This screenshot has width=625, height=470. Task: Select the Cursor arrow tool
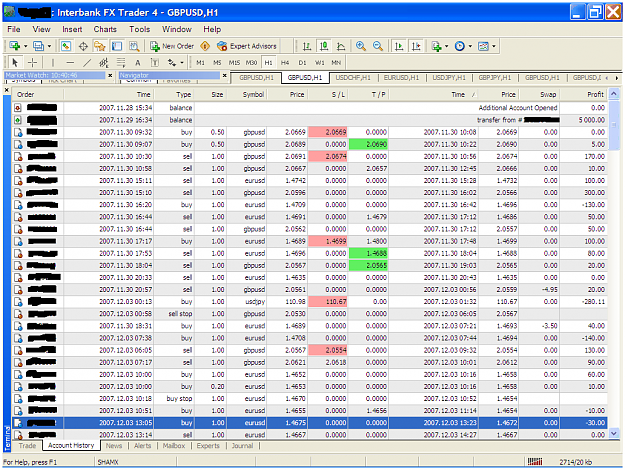pyautogui.click(x=15, y=63)
